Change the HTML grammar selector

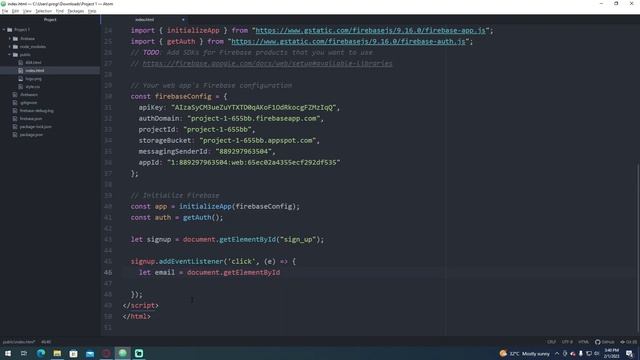(x=583, y=342)
